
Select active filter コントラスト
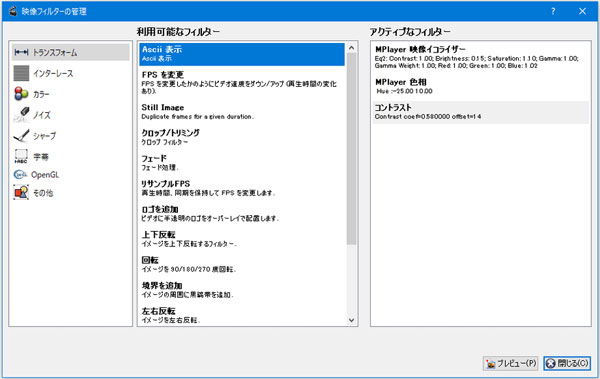(480, 112)
